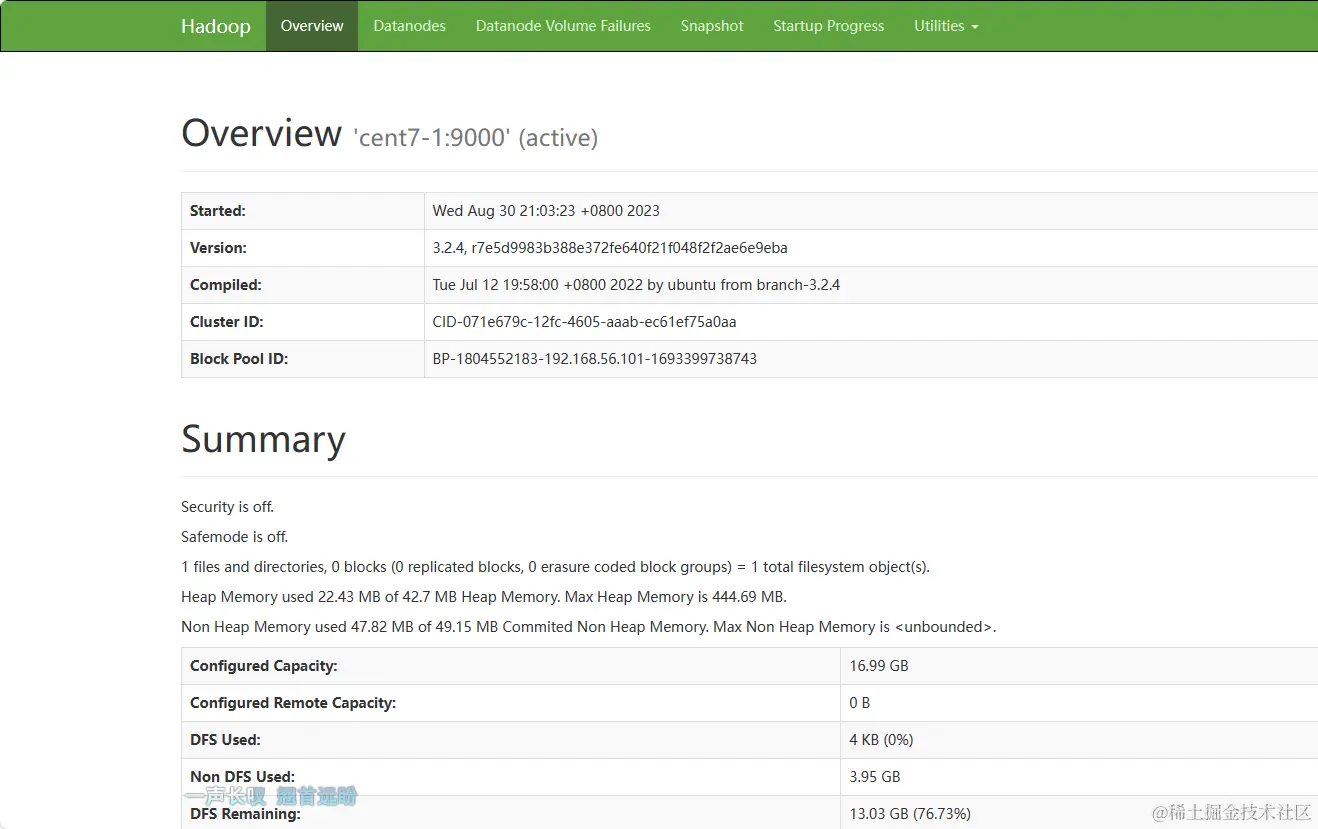Click the Heap Memory used line

[x=484, y=597]
